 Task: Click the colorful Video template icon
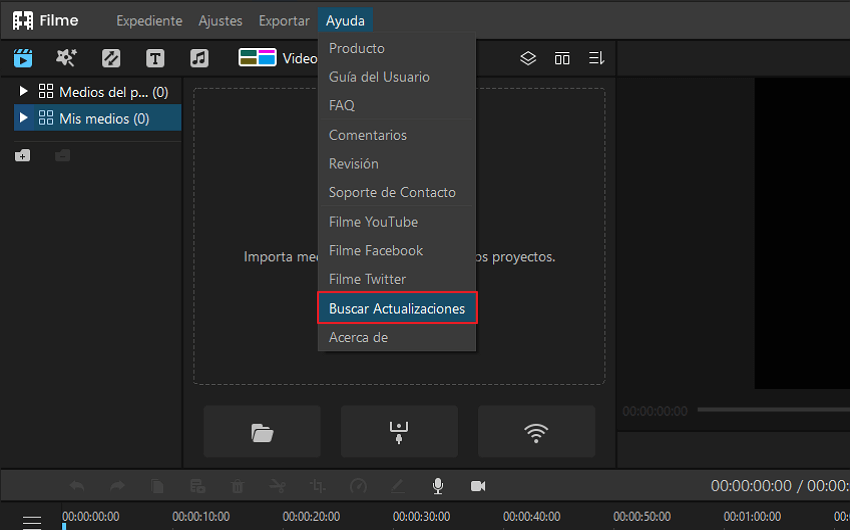(257, 57)
